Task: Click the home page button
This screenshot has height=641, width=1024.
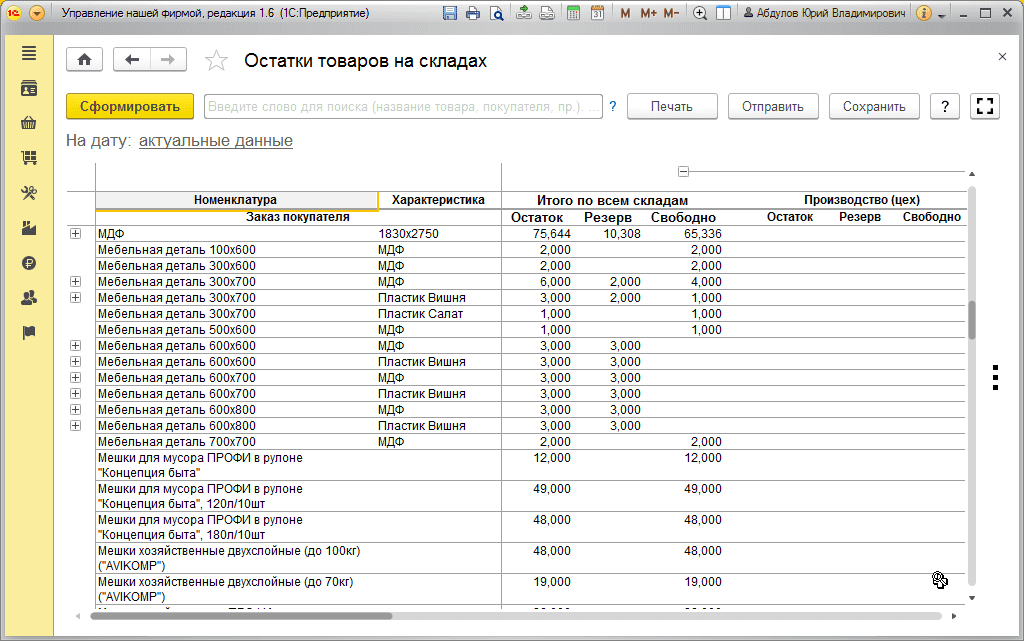Action: [84, 60]
